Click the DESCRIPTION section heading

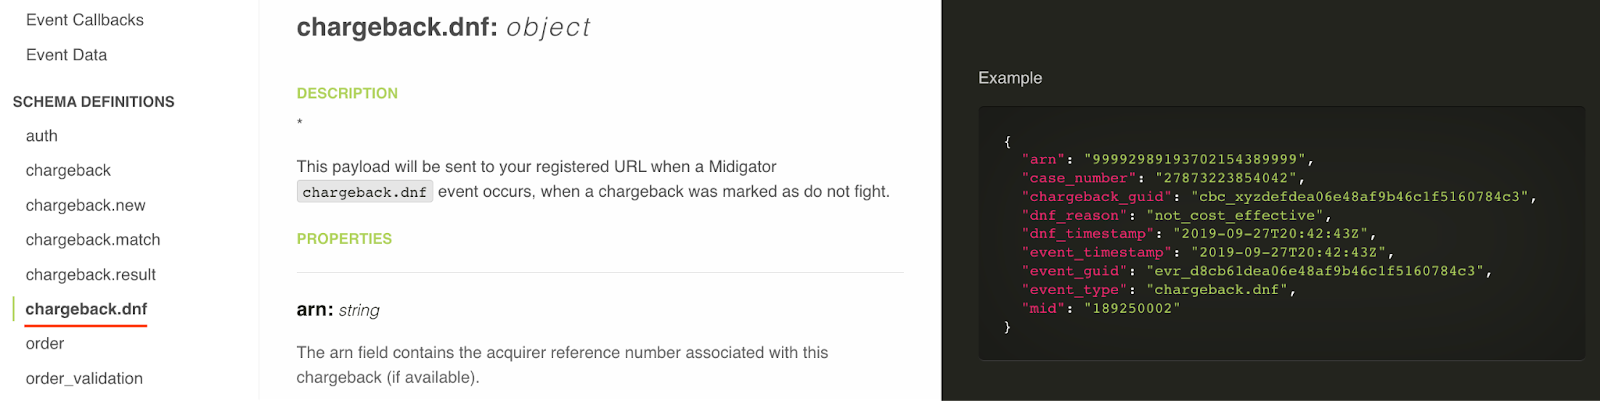tap(347, 93)
